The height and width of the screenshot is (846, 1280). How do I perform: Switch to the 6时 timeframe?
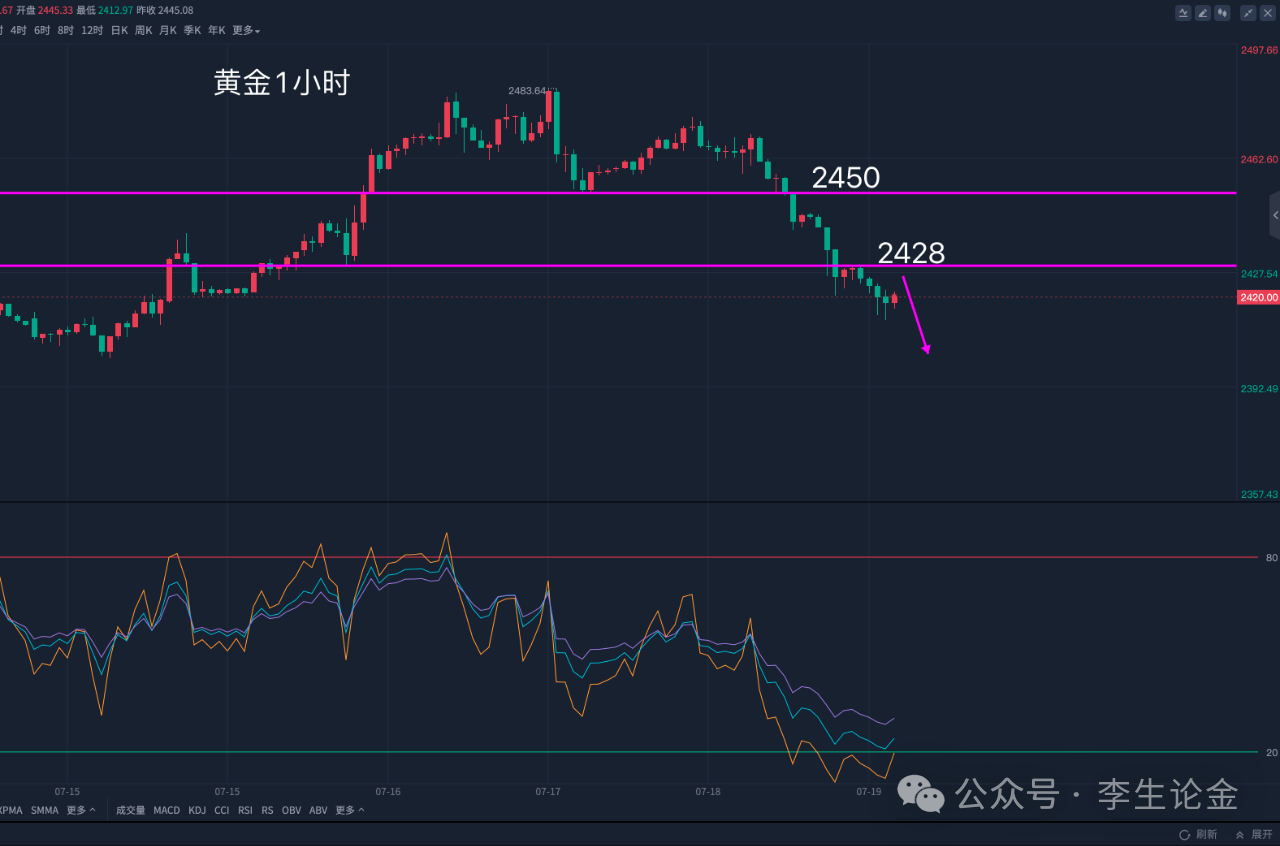click(x=42, y=30)
